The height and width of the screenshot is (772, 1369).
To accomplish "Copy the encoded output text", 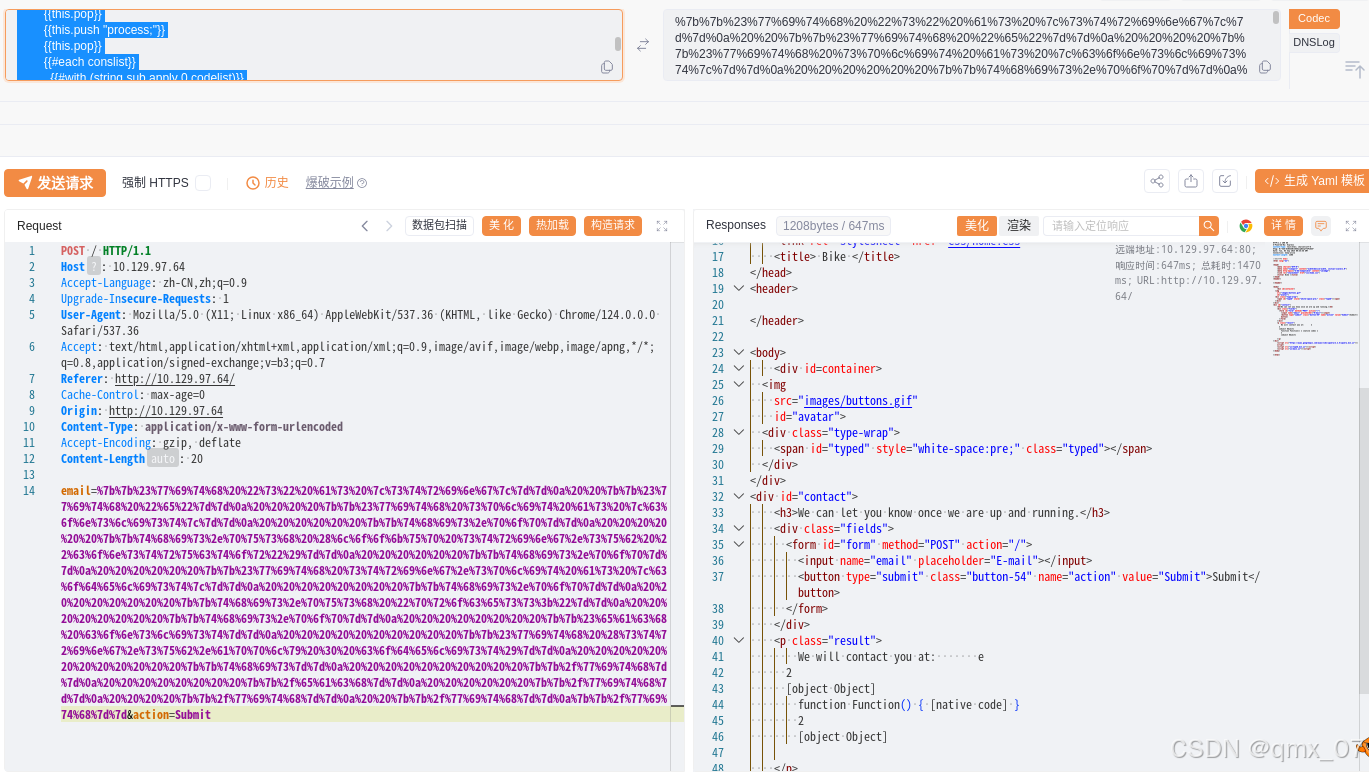I will pyautogui.click(x=1265, y=67).
